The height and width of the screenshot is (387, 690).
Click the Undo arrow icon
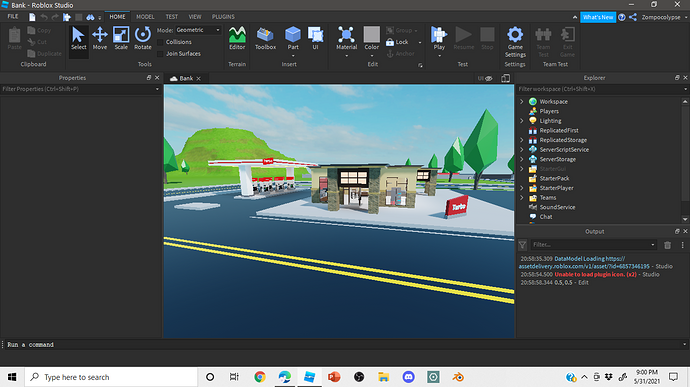coord(44,17)
